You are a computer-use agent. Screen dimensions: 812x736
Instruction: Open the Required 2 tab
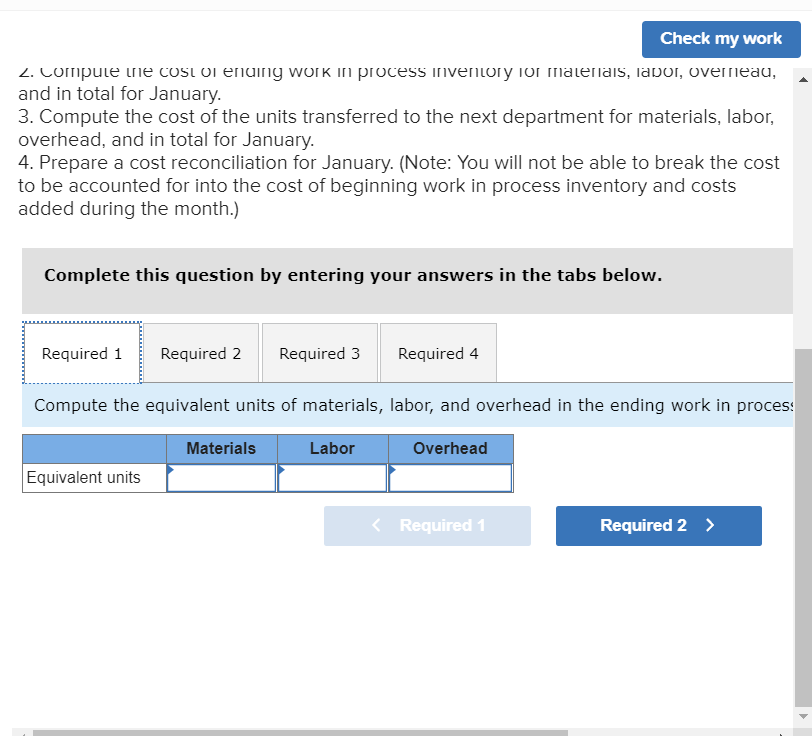[201, 353]
